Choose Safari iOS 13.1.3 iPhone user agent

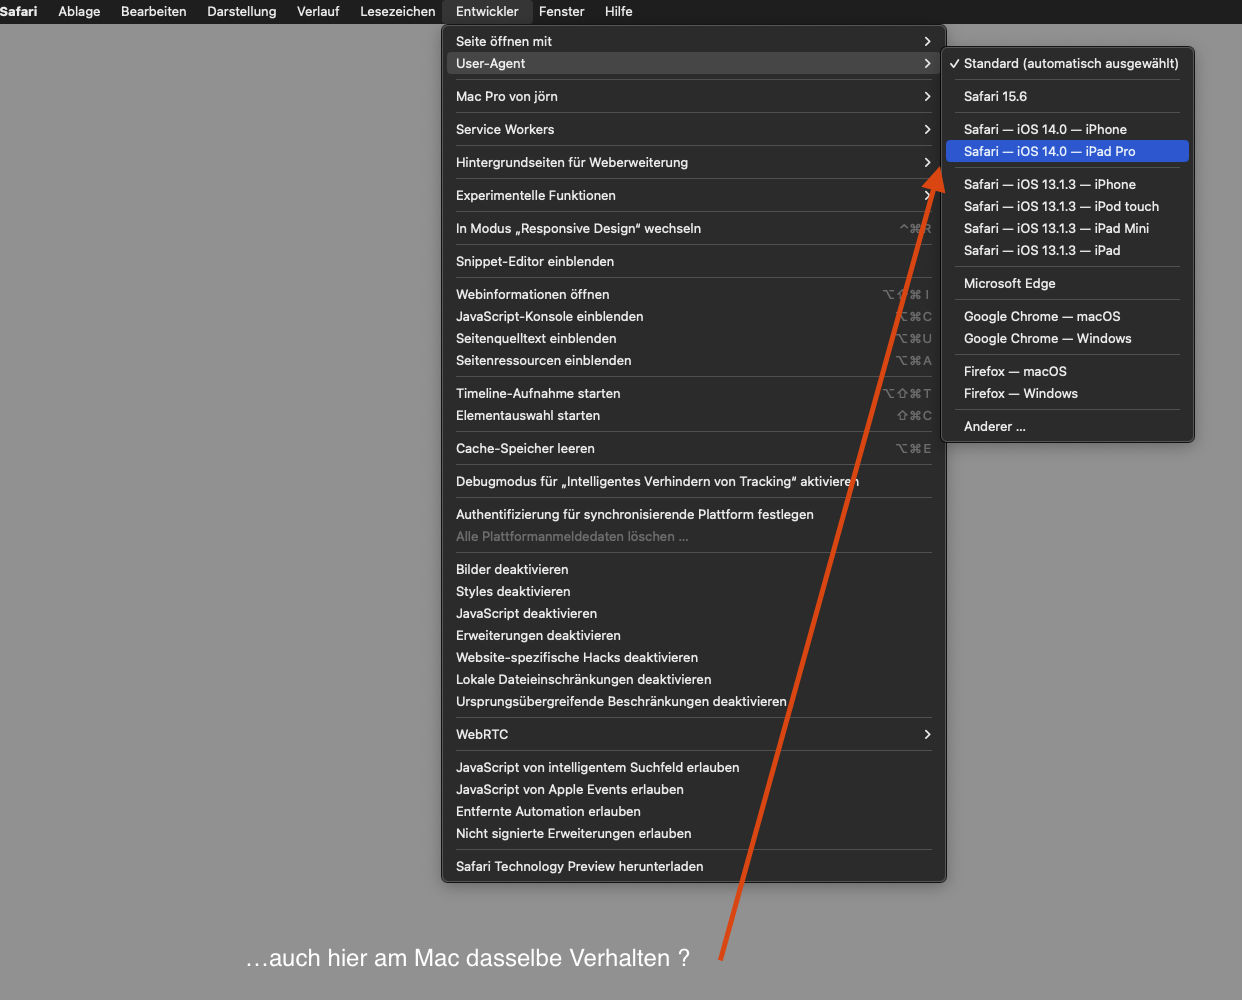[x=1067, y=184]
